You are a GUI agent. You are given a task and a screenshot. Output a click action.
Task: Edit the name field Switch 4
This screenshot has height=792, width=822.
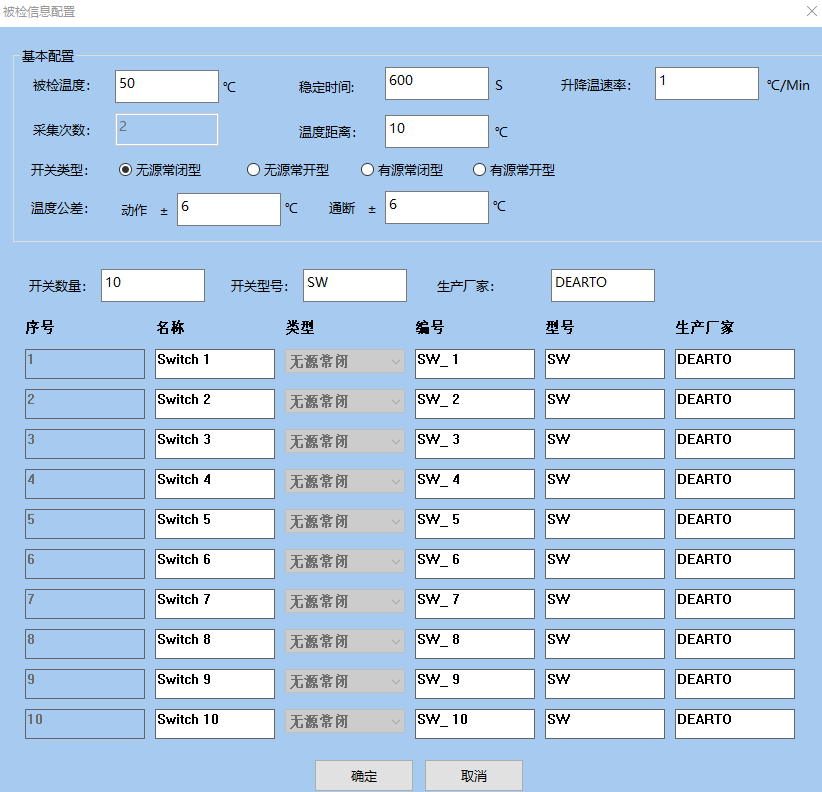click(215, 484)
